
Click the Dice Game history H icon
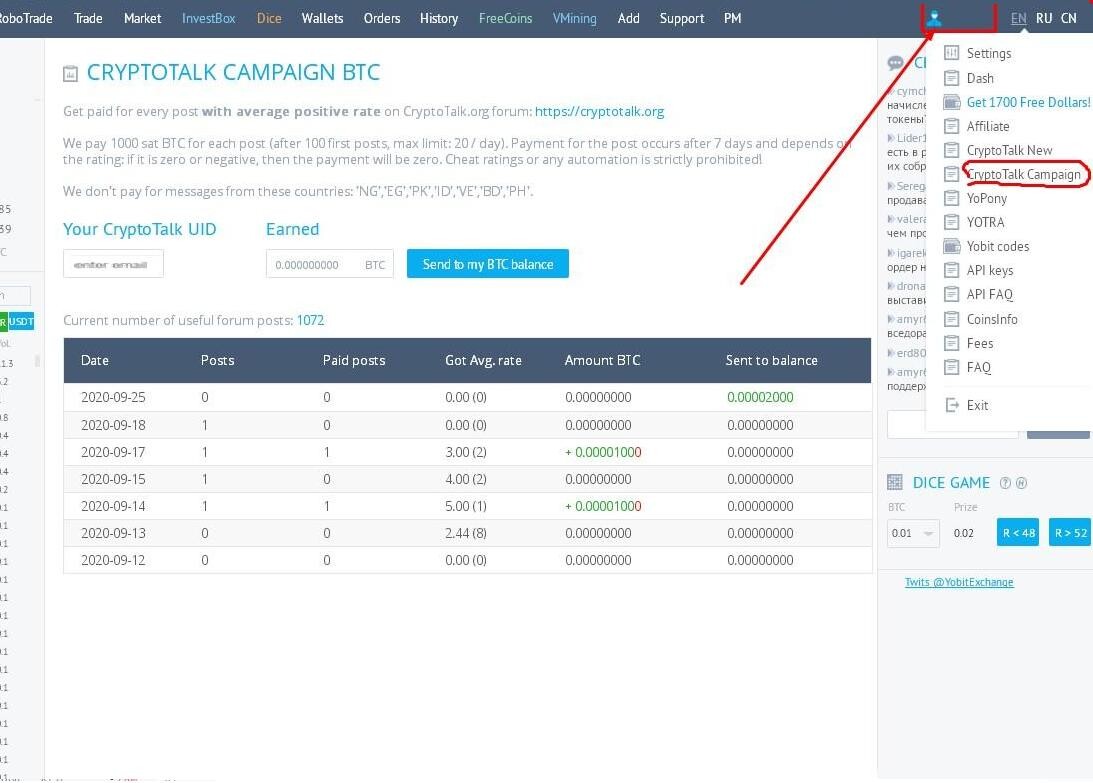1021,482
